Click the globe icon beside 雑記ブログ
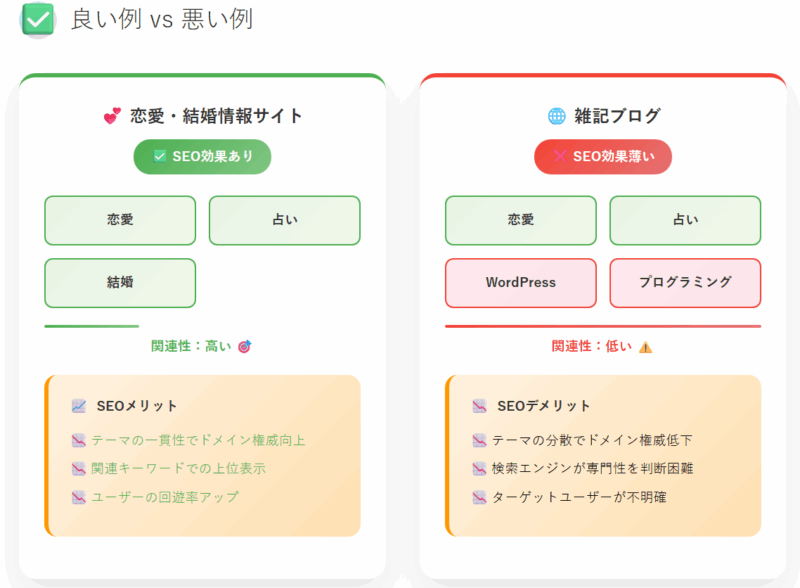 [556, 116]
